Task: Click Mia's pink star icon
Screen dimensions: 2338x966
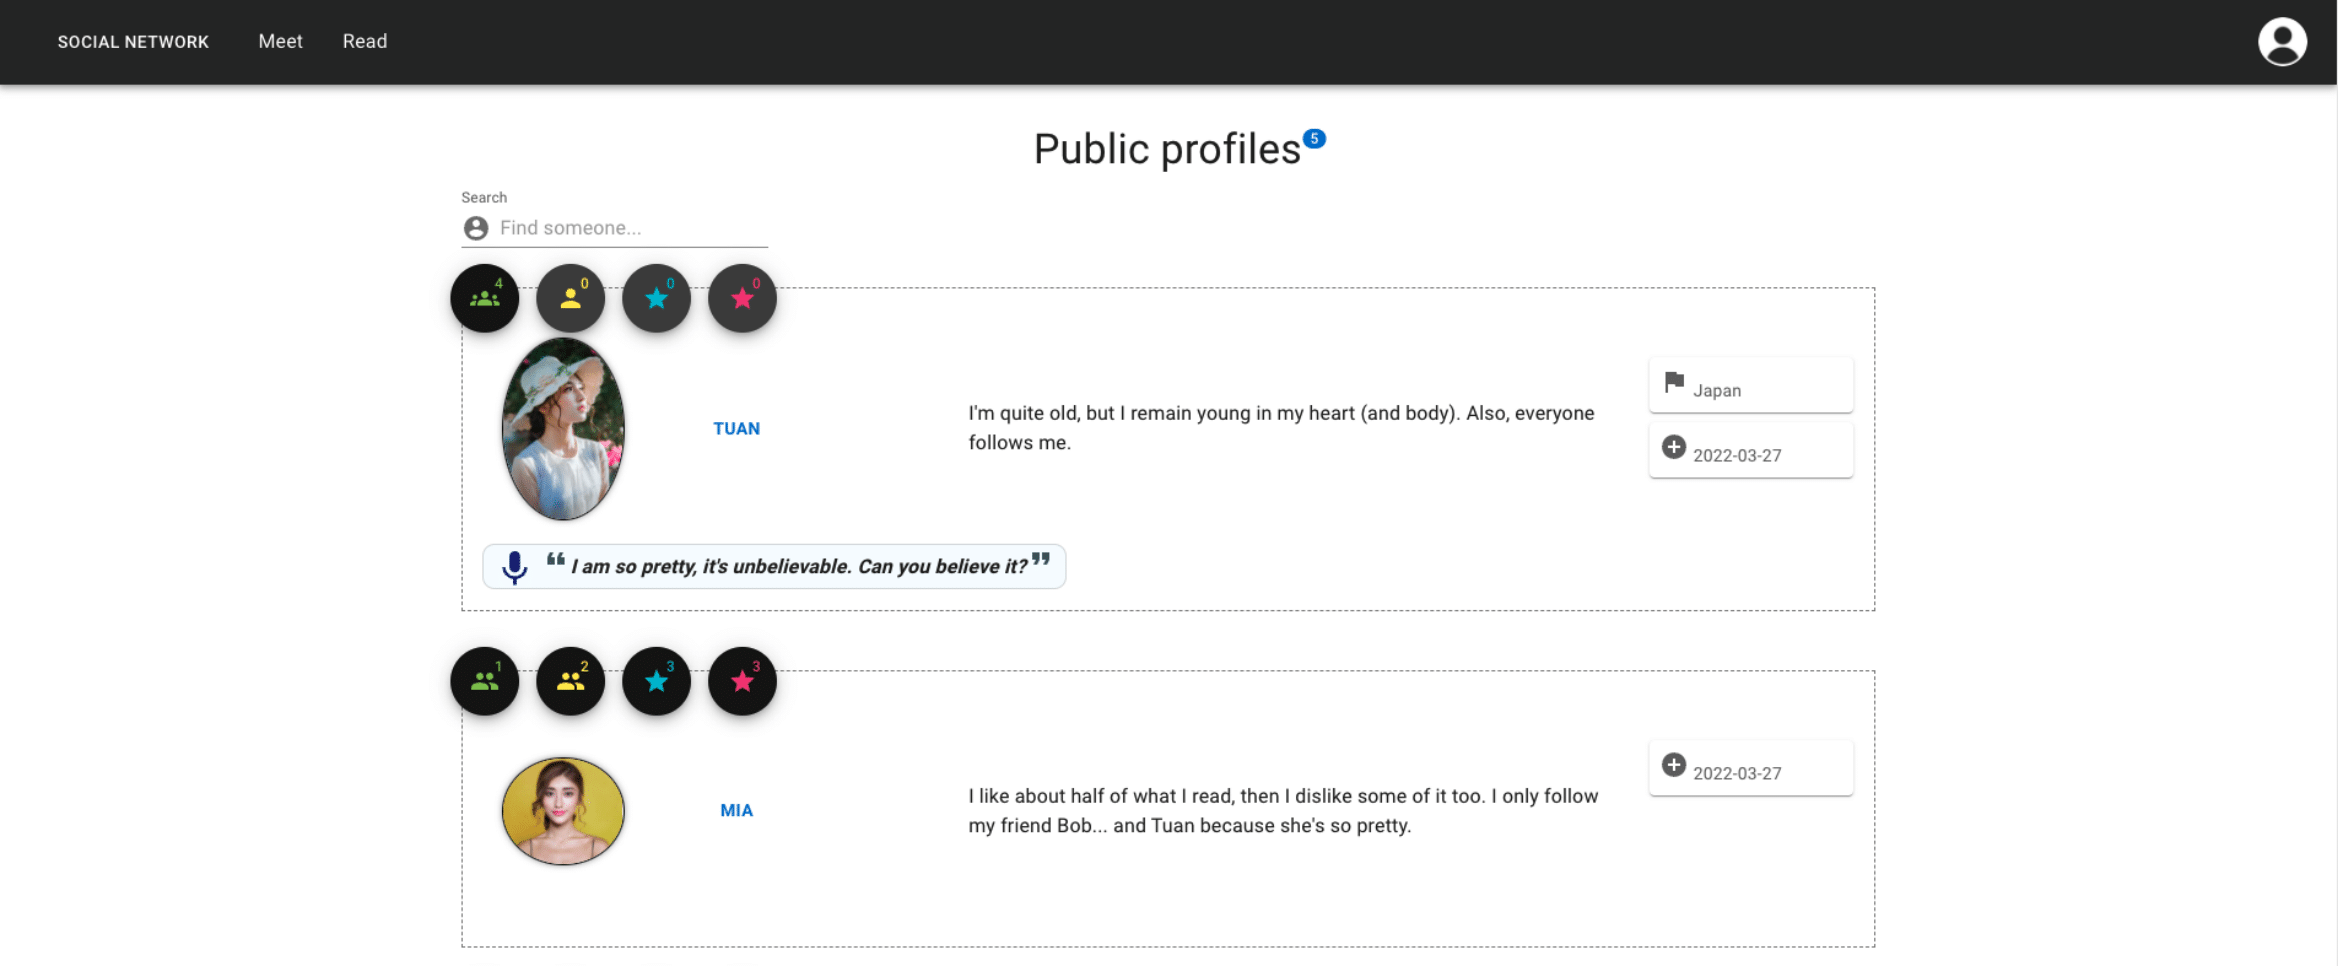Action: (743, 681)
